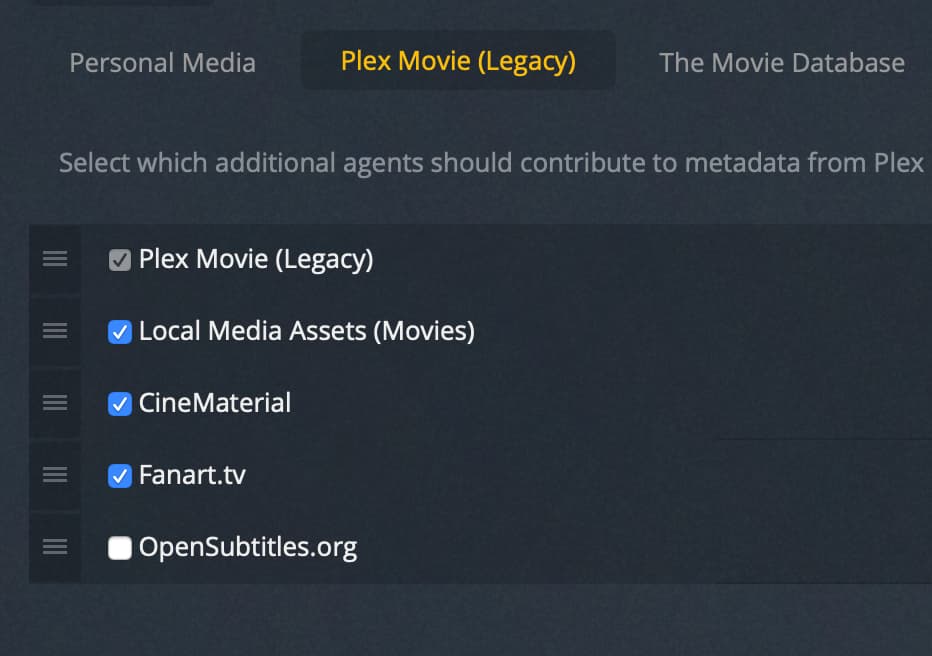Uncheck Local Media Assets (Movies) checkbox
The height and width of the screenshot is (656, 932).
(x=120, y=332)
